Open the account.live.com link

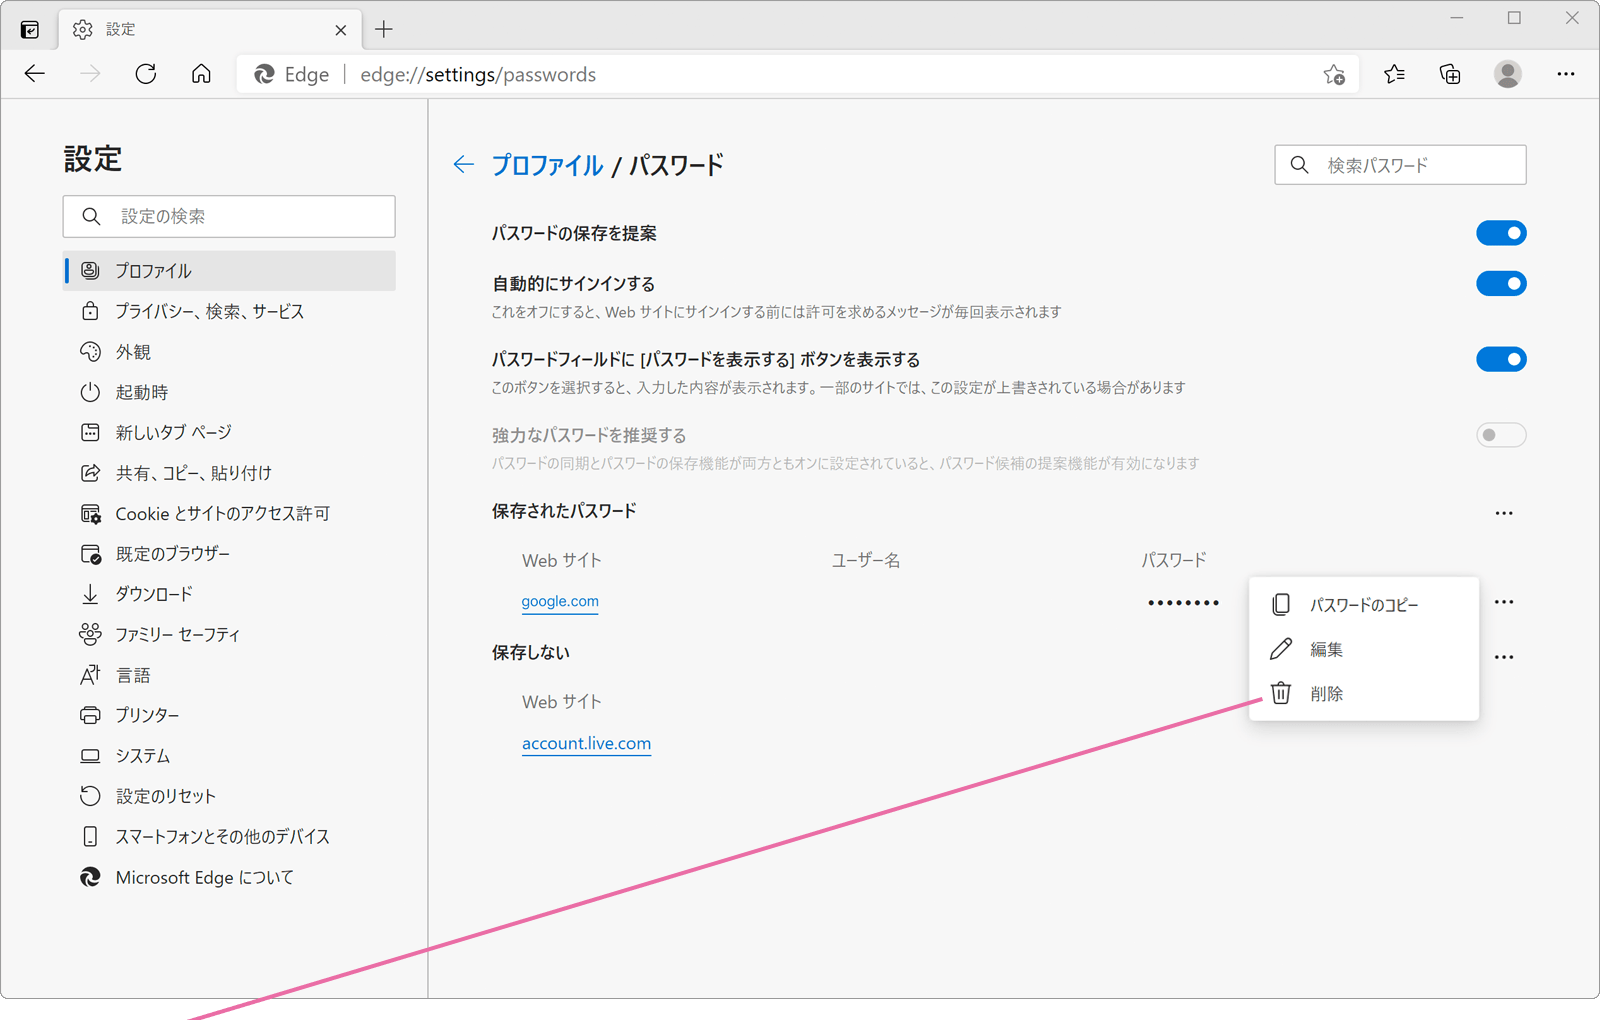coord(586,743)
